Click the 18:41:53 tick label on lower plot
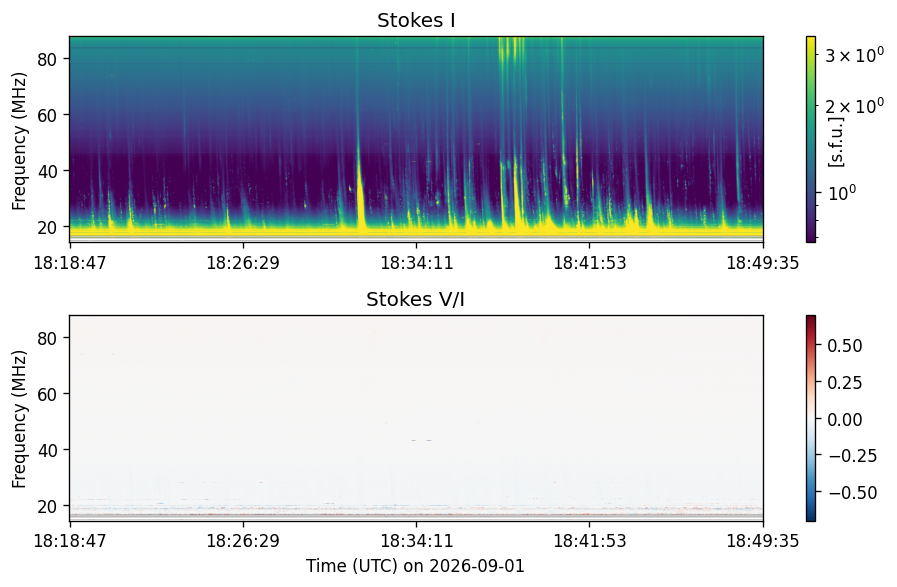897x587 pixels. coord(590,541)
